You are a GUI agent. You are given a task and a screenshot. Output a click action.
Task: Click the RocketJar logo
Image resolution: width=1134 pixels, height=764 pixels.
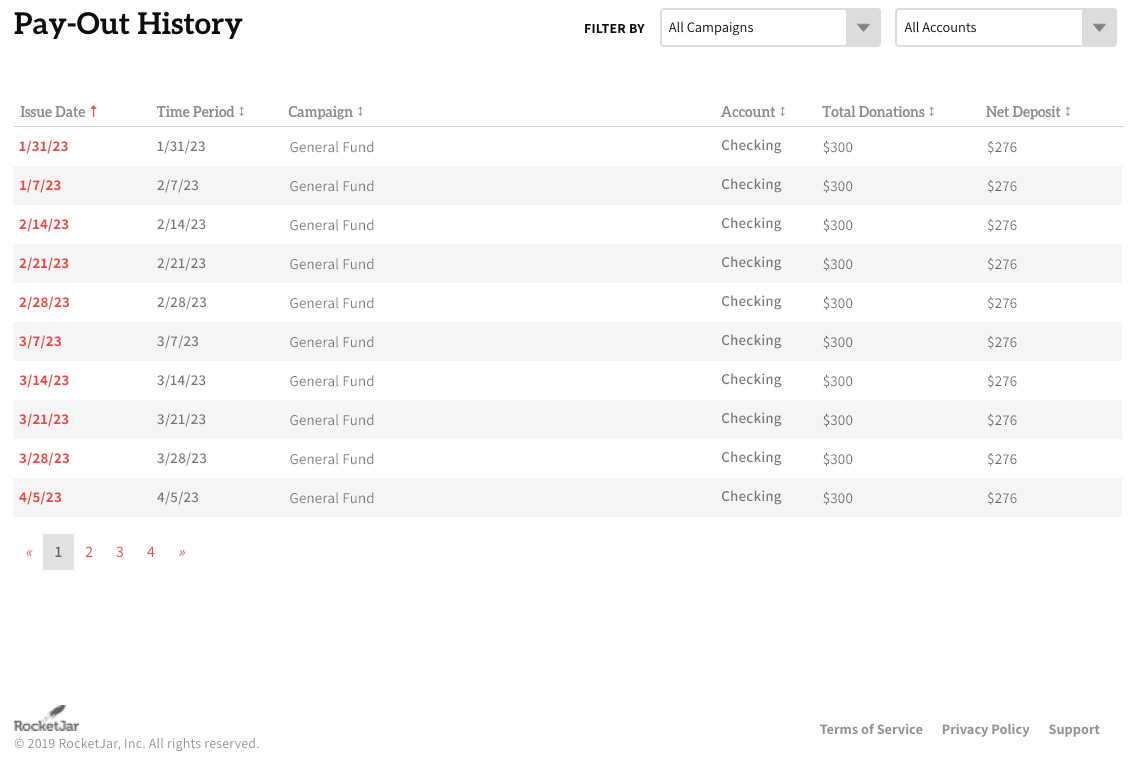tap(46, 719)
